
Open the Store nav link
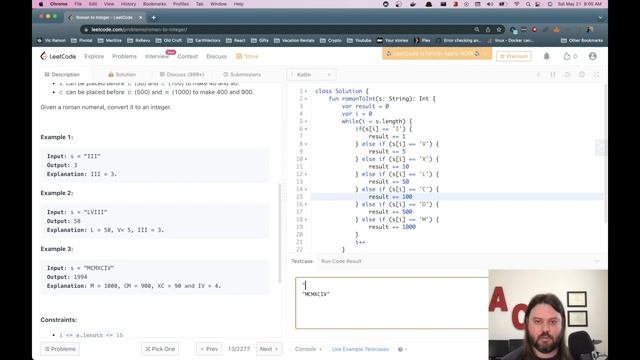(x=247, y=56)
